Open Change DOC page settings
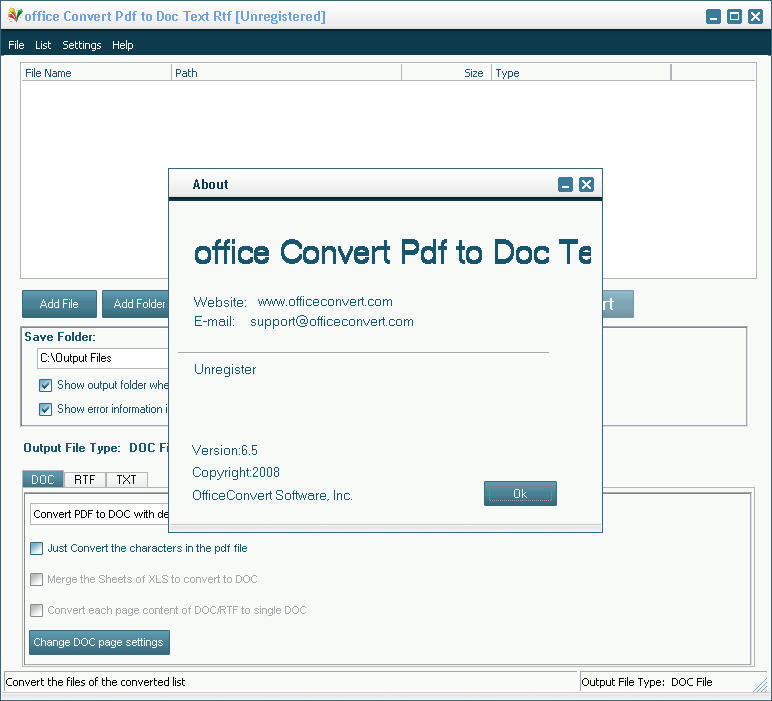Viewport: 772px width, 701px height. coord(99,642)
